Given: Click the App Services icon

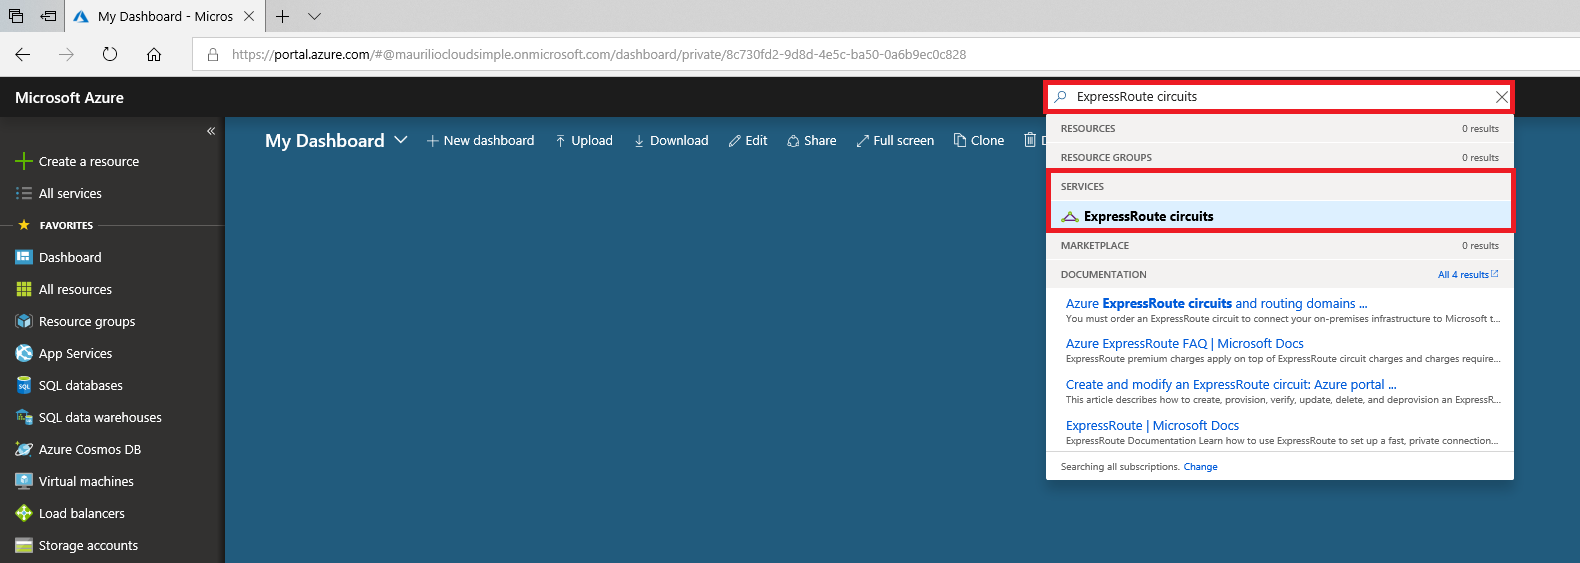Looking at the screenshot, I should coord(24,353).
